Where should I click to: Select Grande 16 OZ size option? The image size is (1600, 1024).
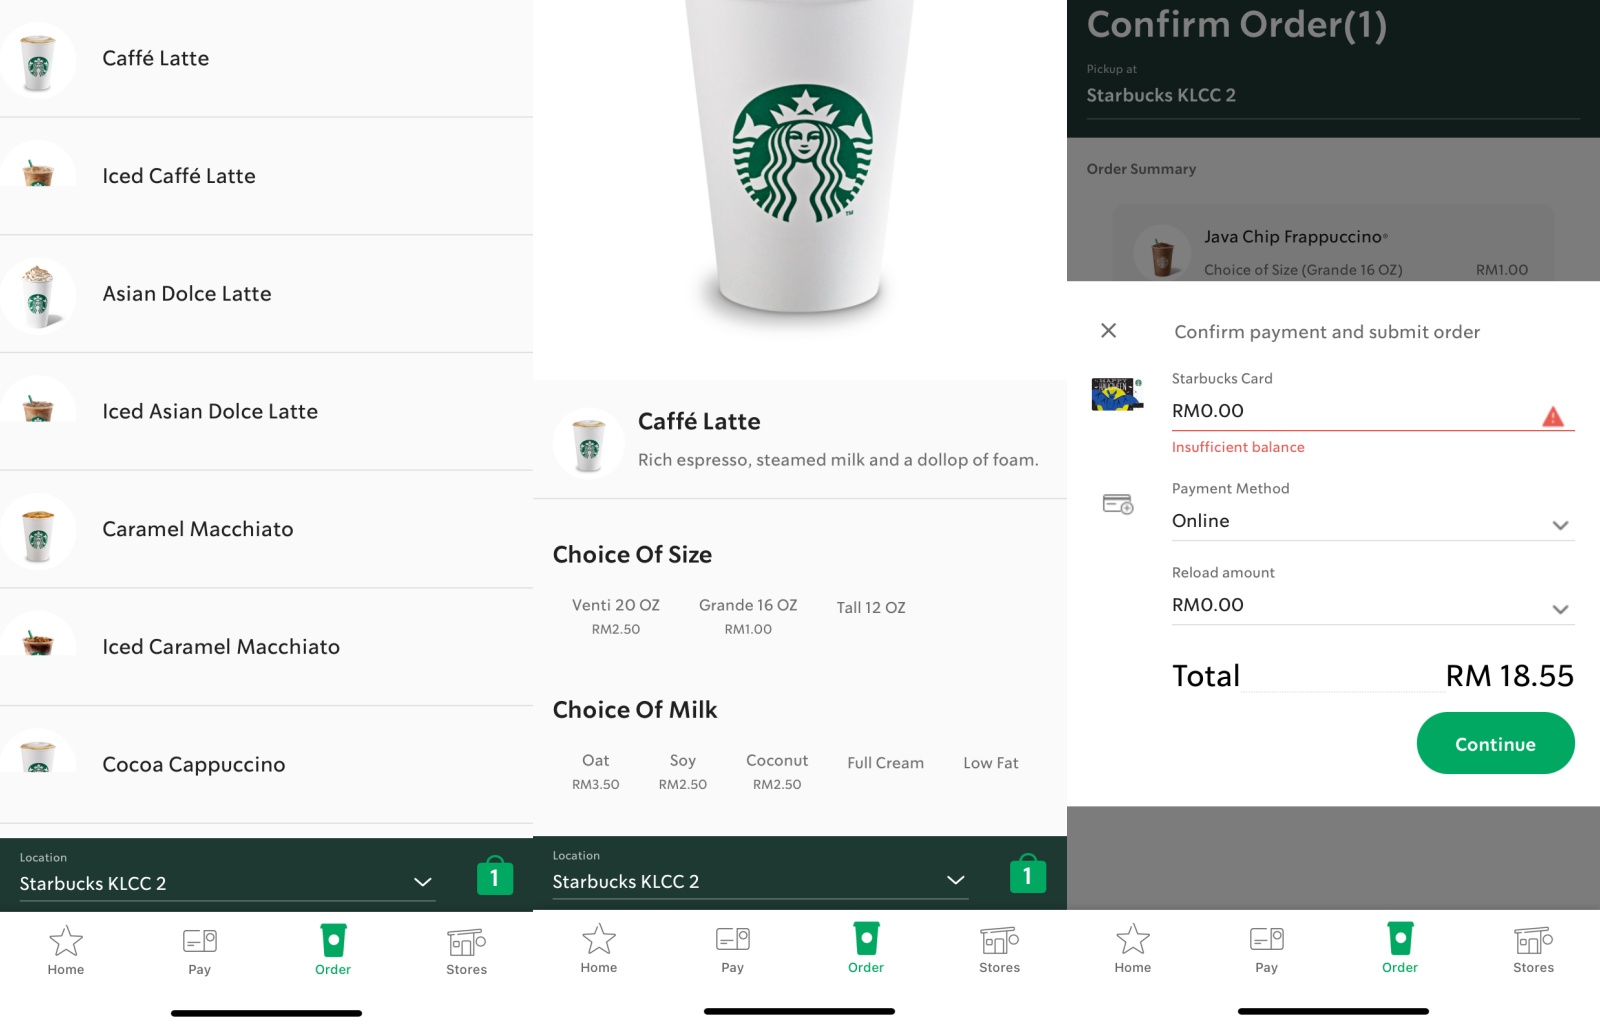coord(748,616)
